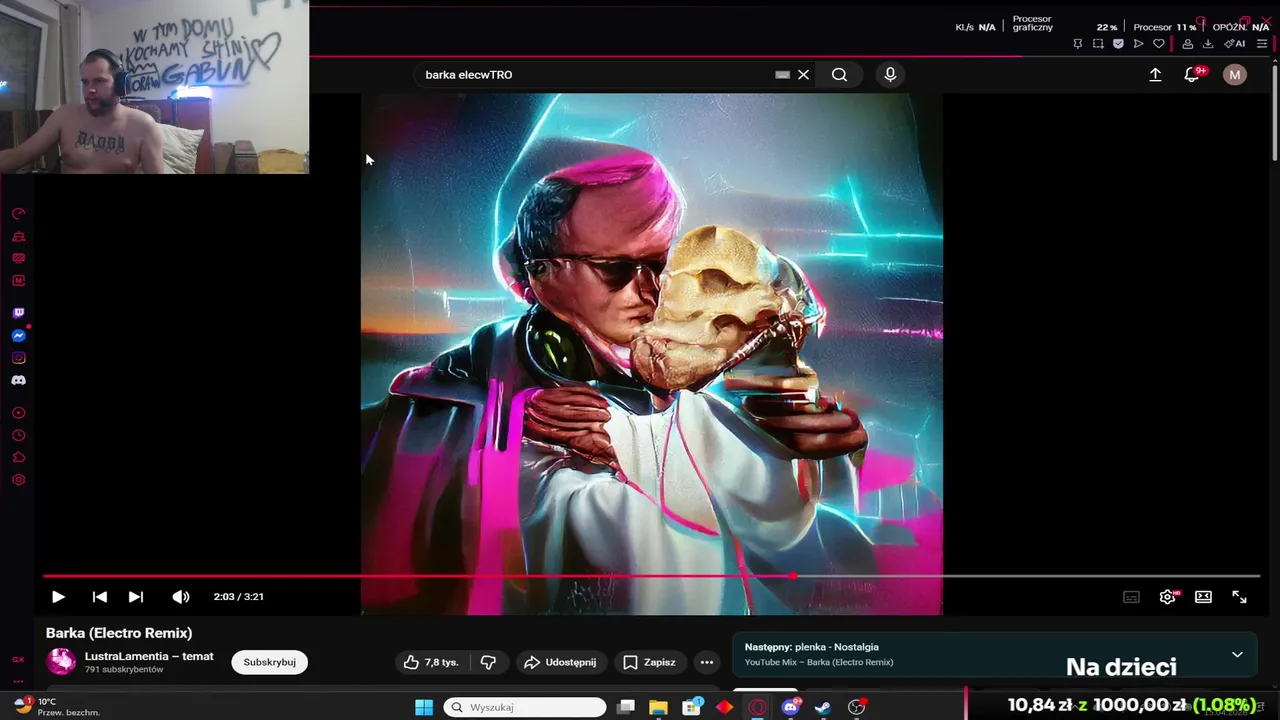Image resolution: width=1280 pixels, height=720 pixels.
Task: Use the page vertical scrollbar
Action: pos(1274,113)
